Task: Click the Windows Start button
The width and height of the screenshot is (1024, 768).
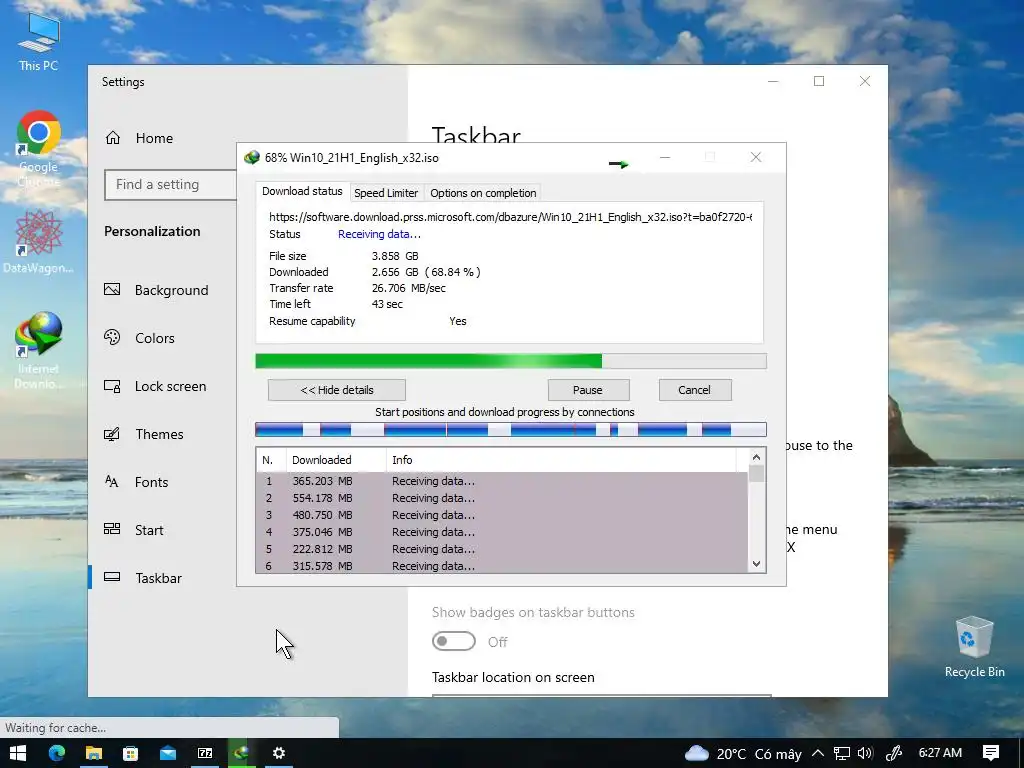Action: (18, 753)
